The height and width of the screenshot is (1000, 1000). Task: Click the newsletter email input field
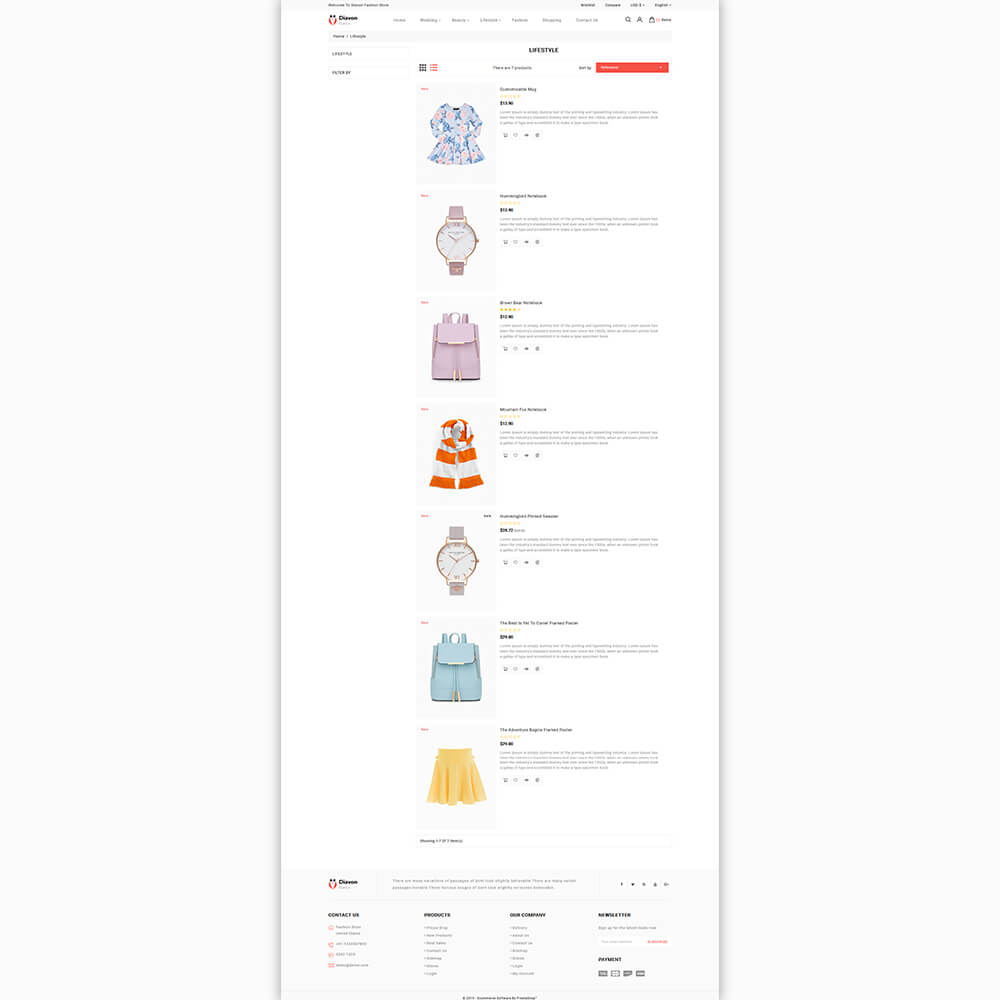(x=622, y=942)
